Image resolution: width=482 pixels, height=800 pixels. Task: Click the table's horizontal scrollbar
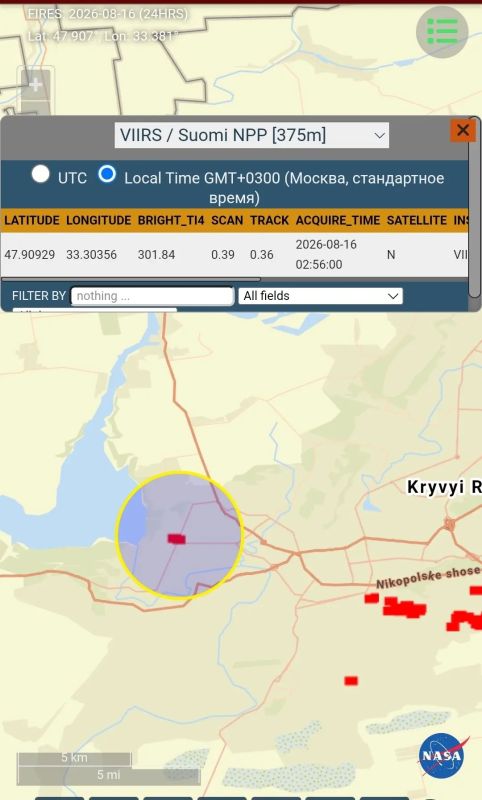[131, 280]
